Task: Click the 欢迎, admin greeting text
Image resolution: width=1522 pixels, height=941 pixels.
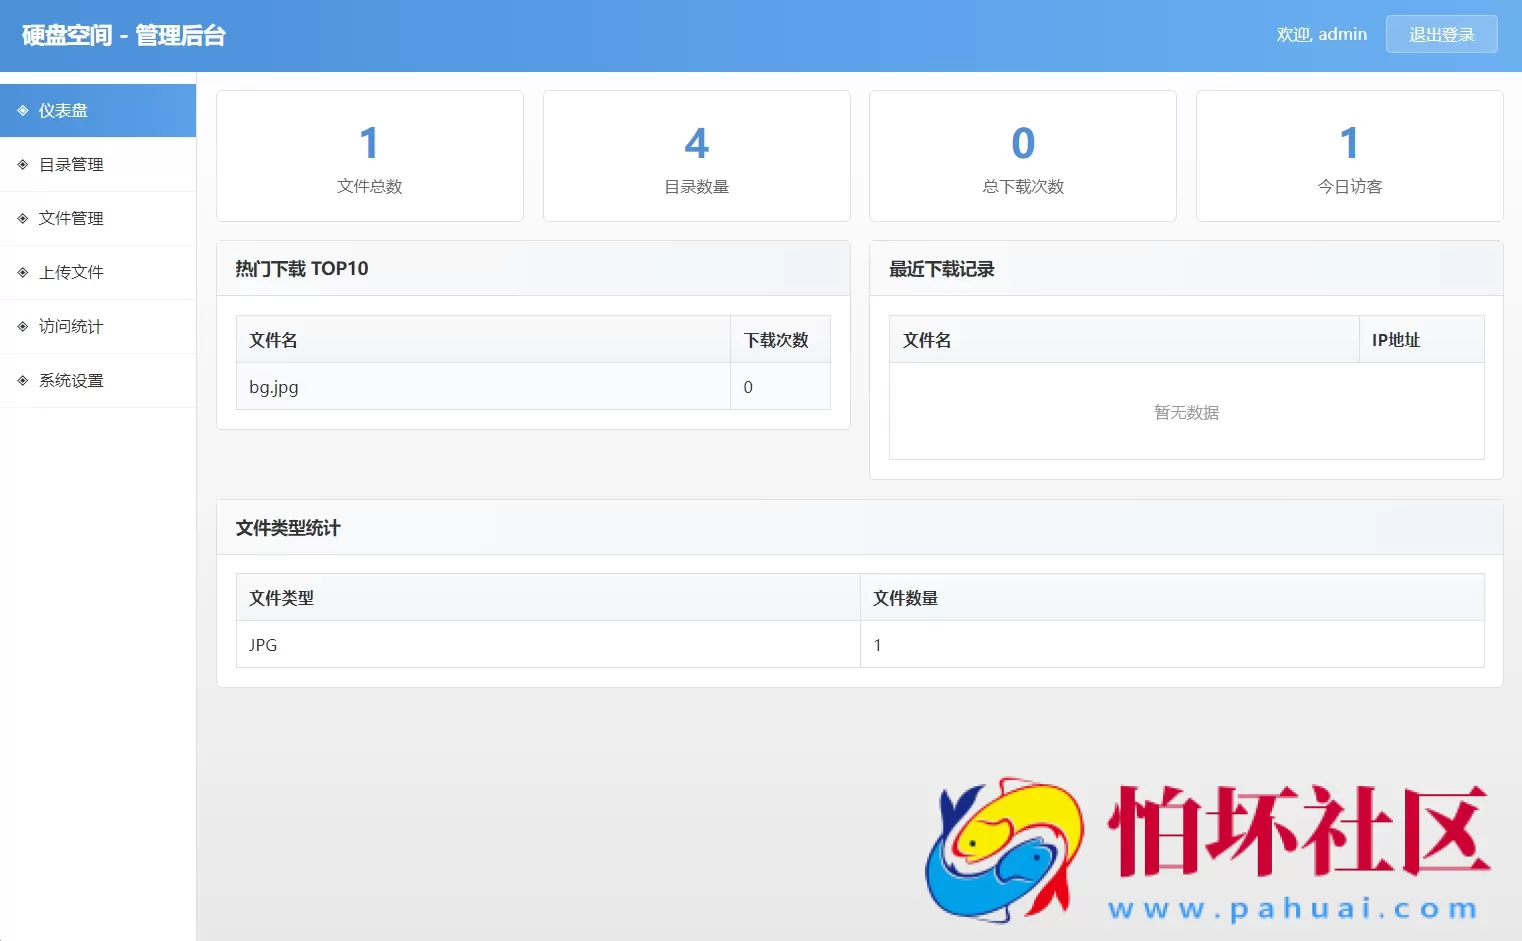Action: pos(1321,33)
